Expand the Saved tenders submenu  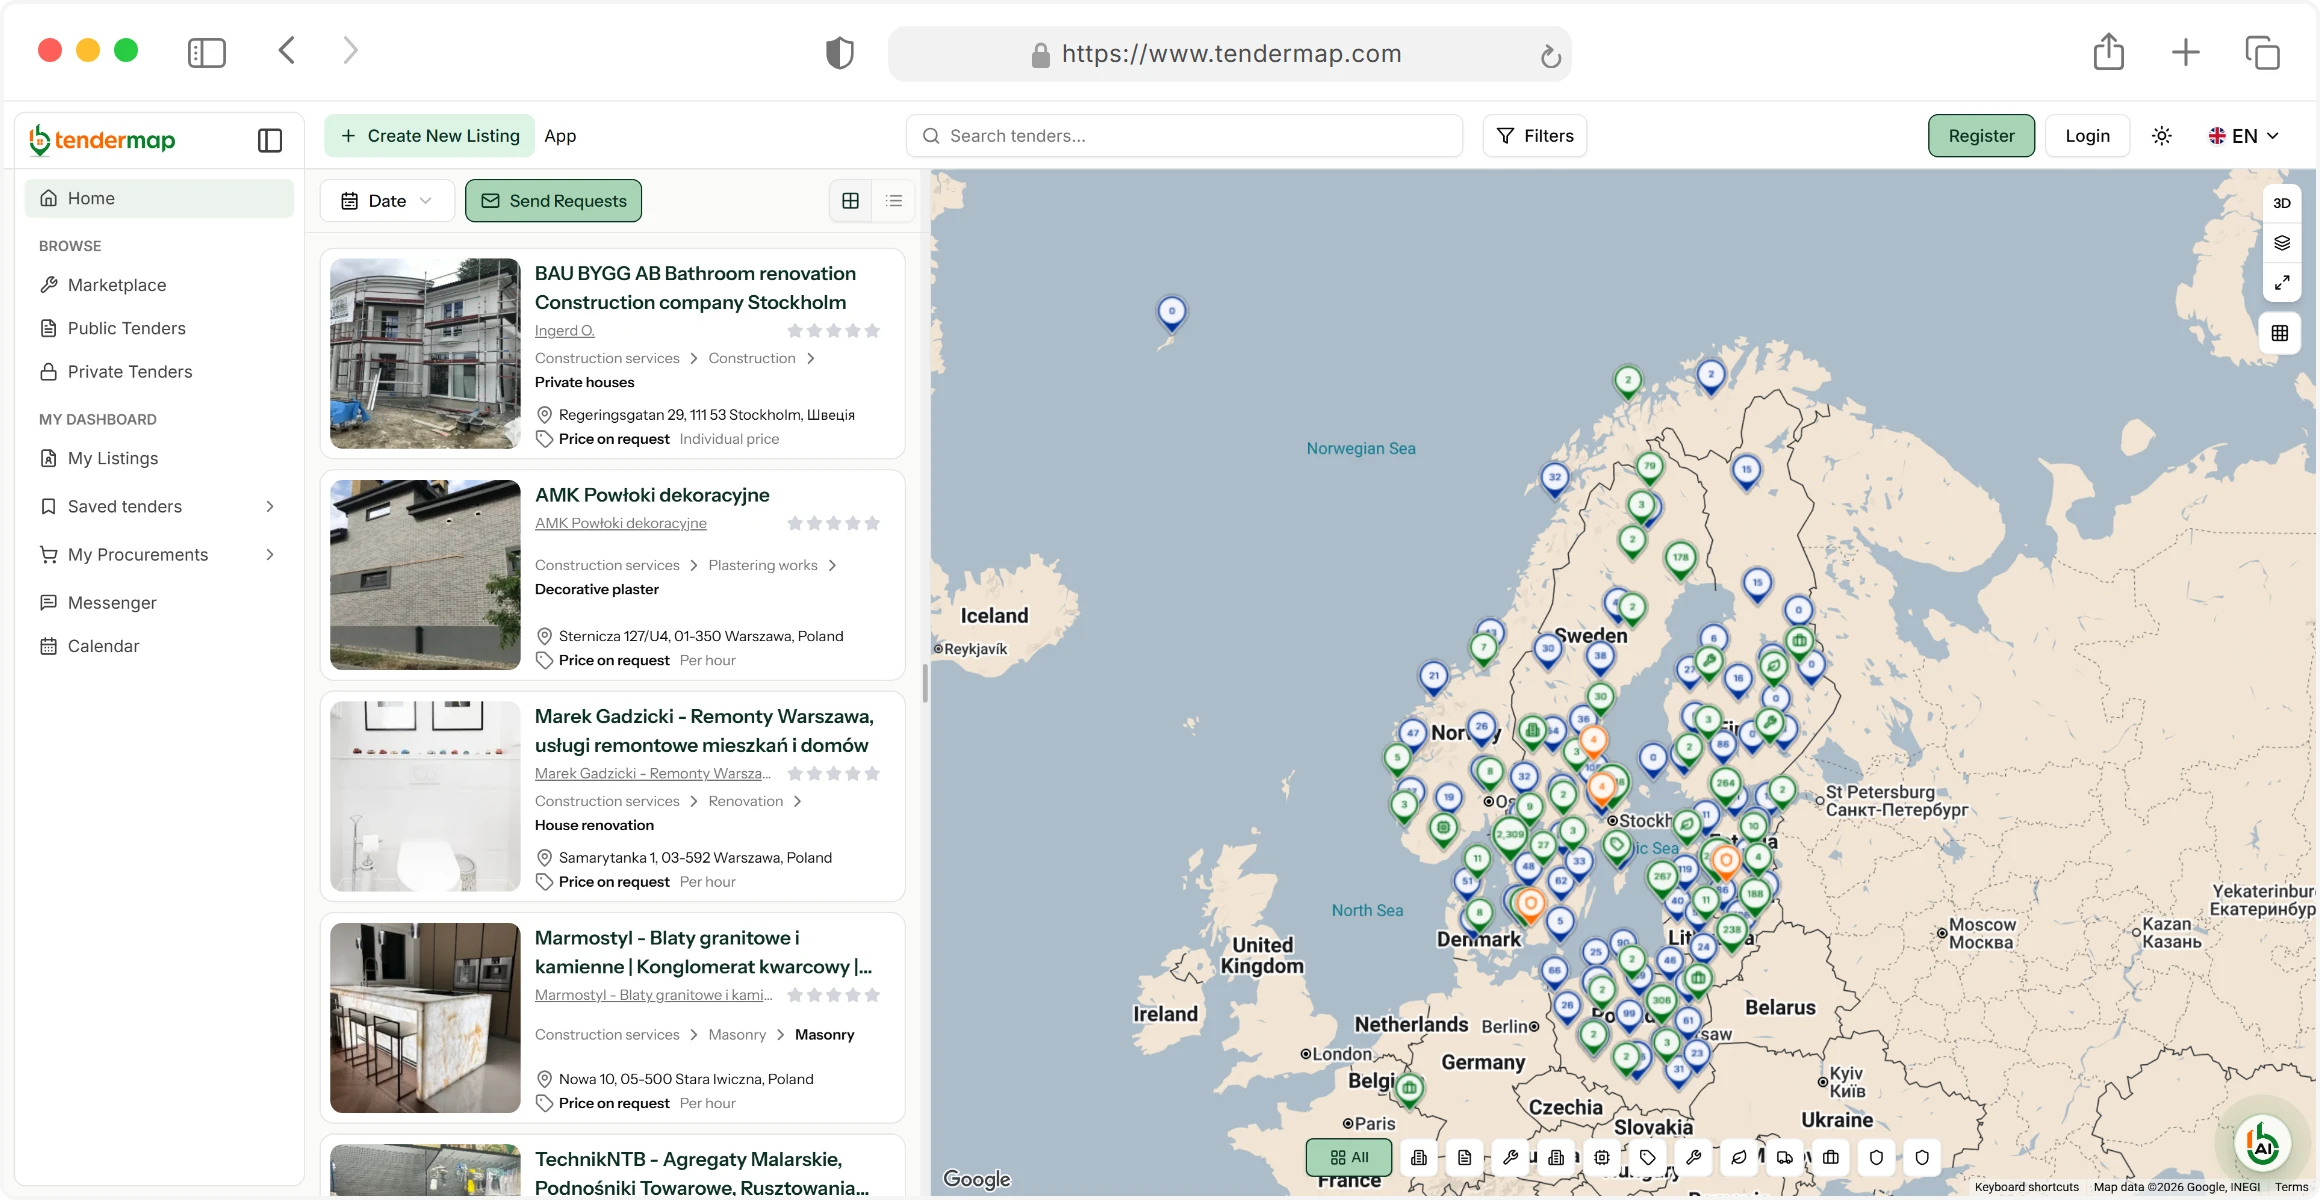click(x=270, y=507)
